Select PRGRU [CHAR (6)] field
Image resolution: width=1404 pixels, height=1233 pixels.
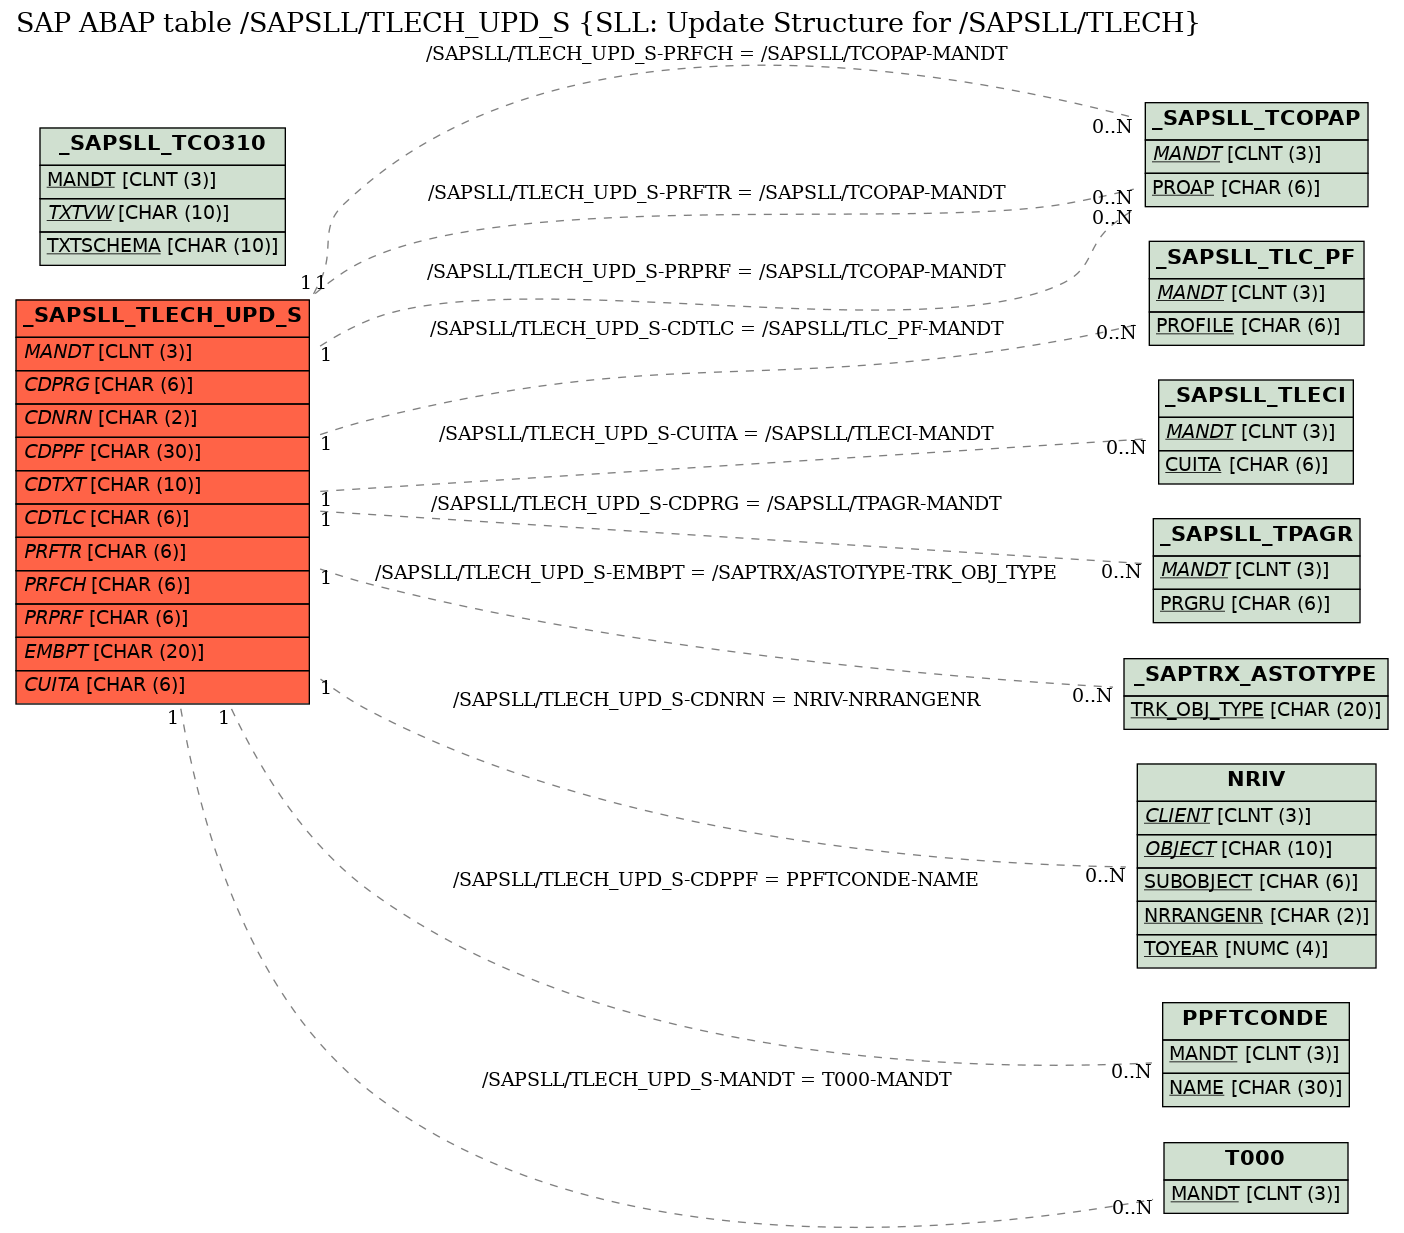click(1256, 605)
